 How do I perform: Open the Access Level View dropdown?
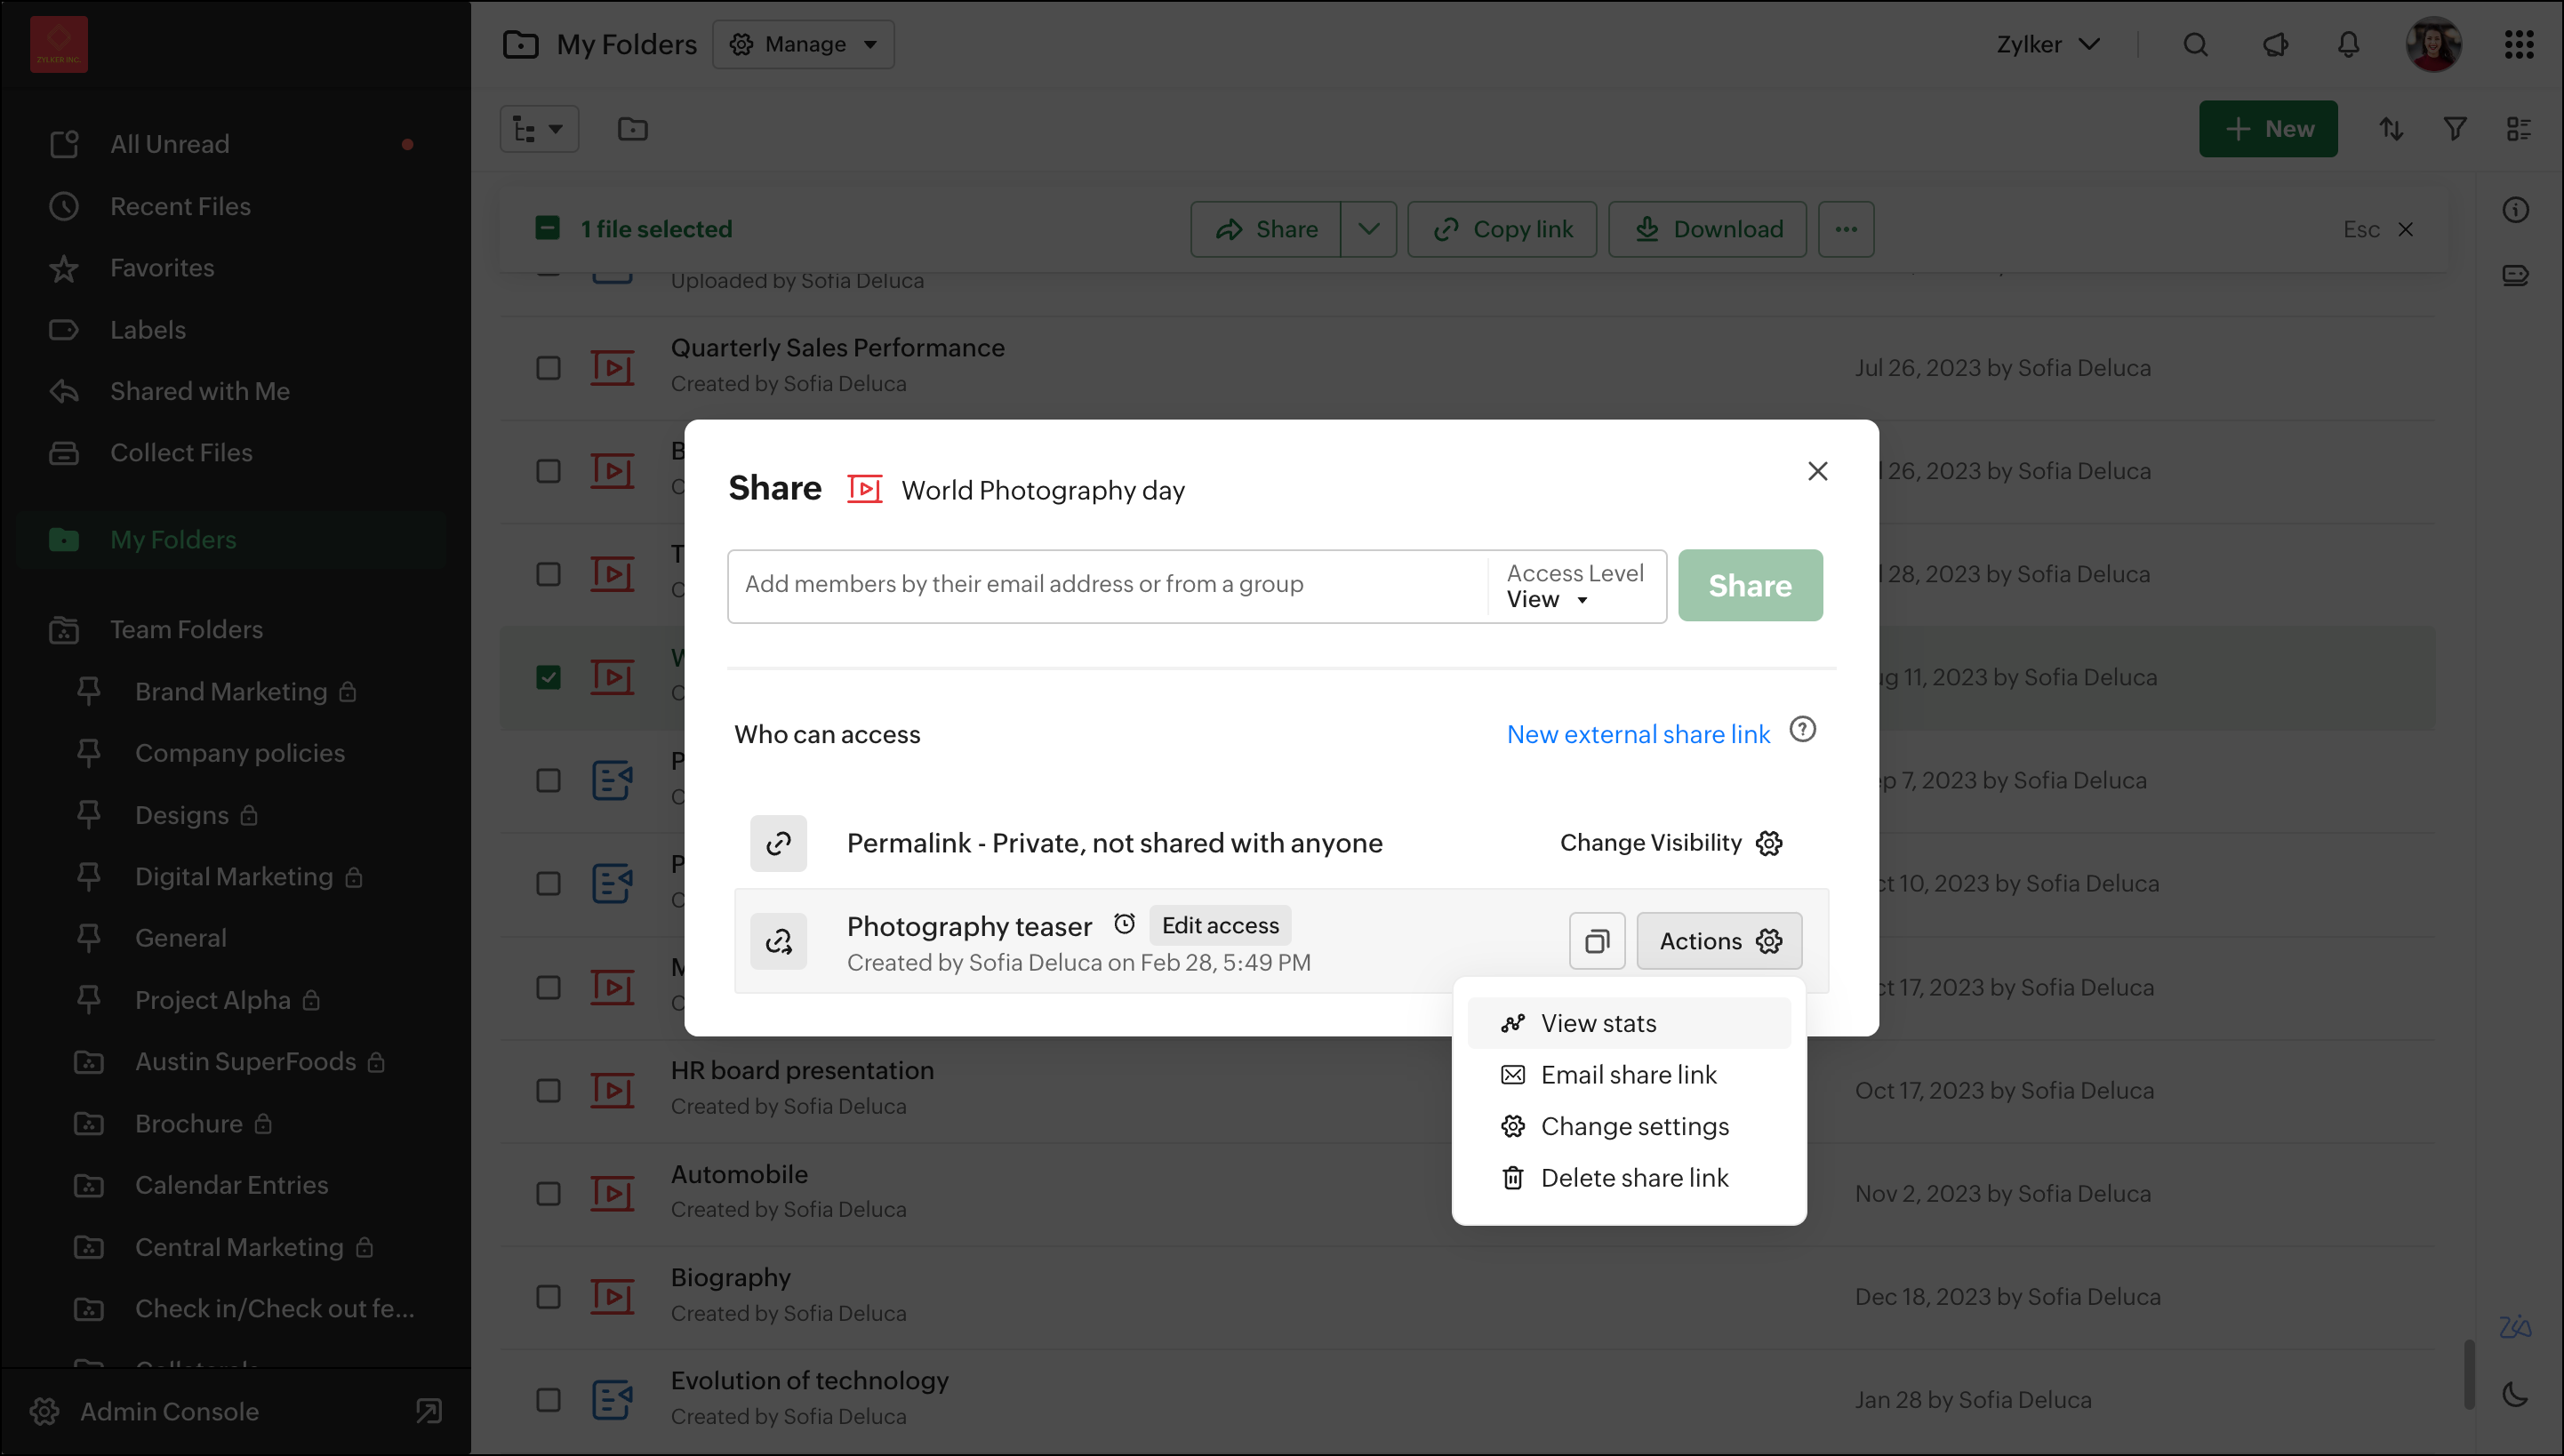pyautogui.click(x=1575, y=586)
